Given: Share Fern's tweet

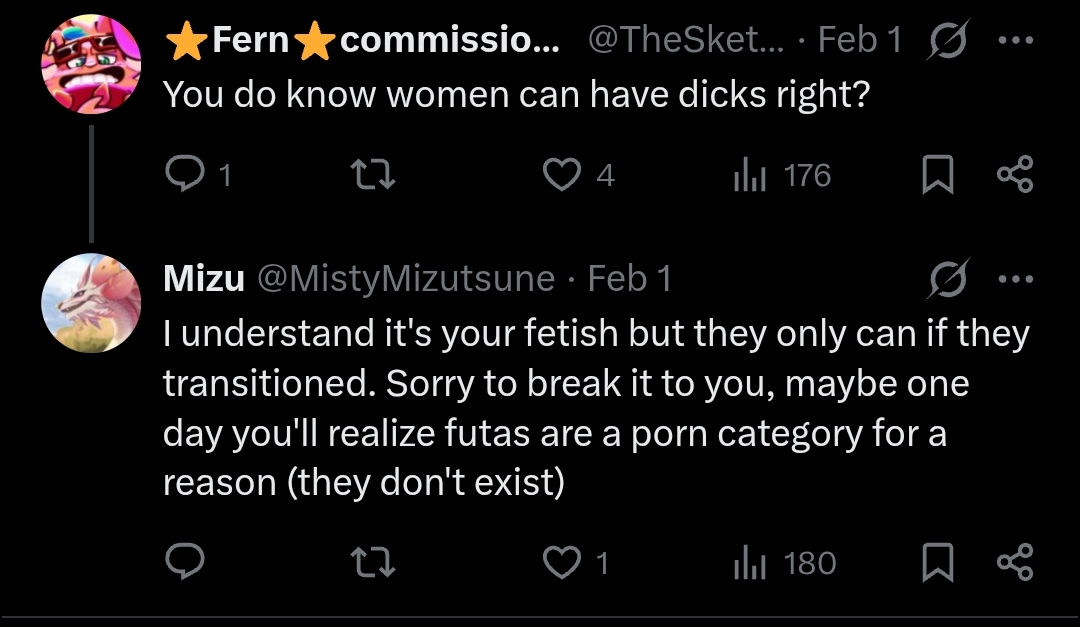Looking at the screenshot, I should (x=1015, y=176).
